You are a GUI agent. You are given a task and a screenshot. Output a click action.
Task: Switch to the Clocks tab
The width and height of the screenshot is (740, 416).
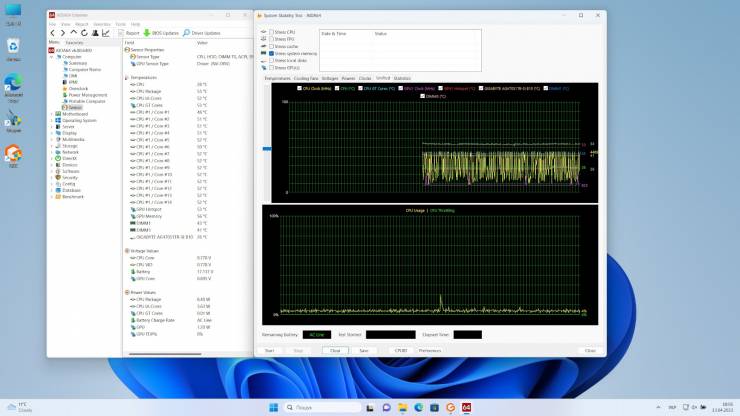365,78
